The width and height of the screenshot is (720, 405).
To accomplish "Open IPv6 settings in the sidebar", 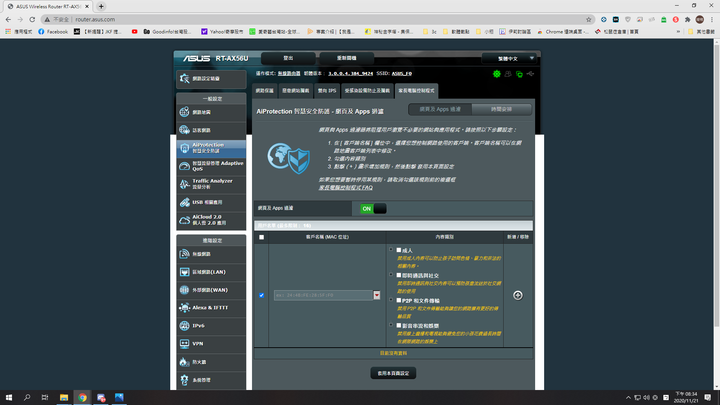I will pyautogui.click(x=211, y=326).
